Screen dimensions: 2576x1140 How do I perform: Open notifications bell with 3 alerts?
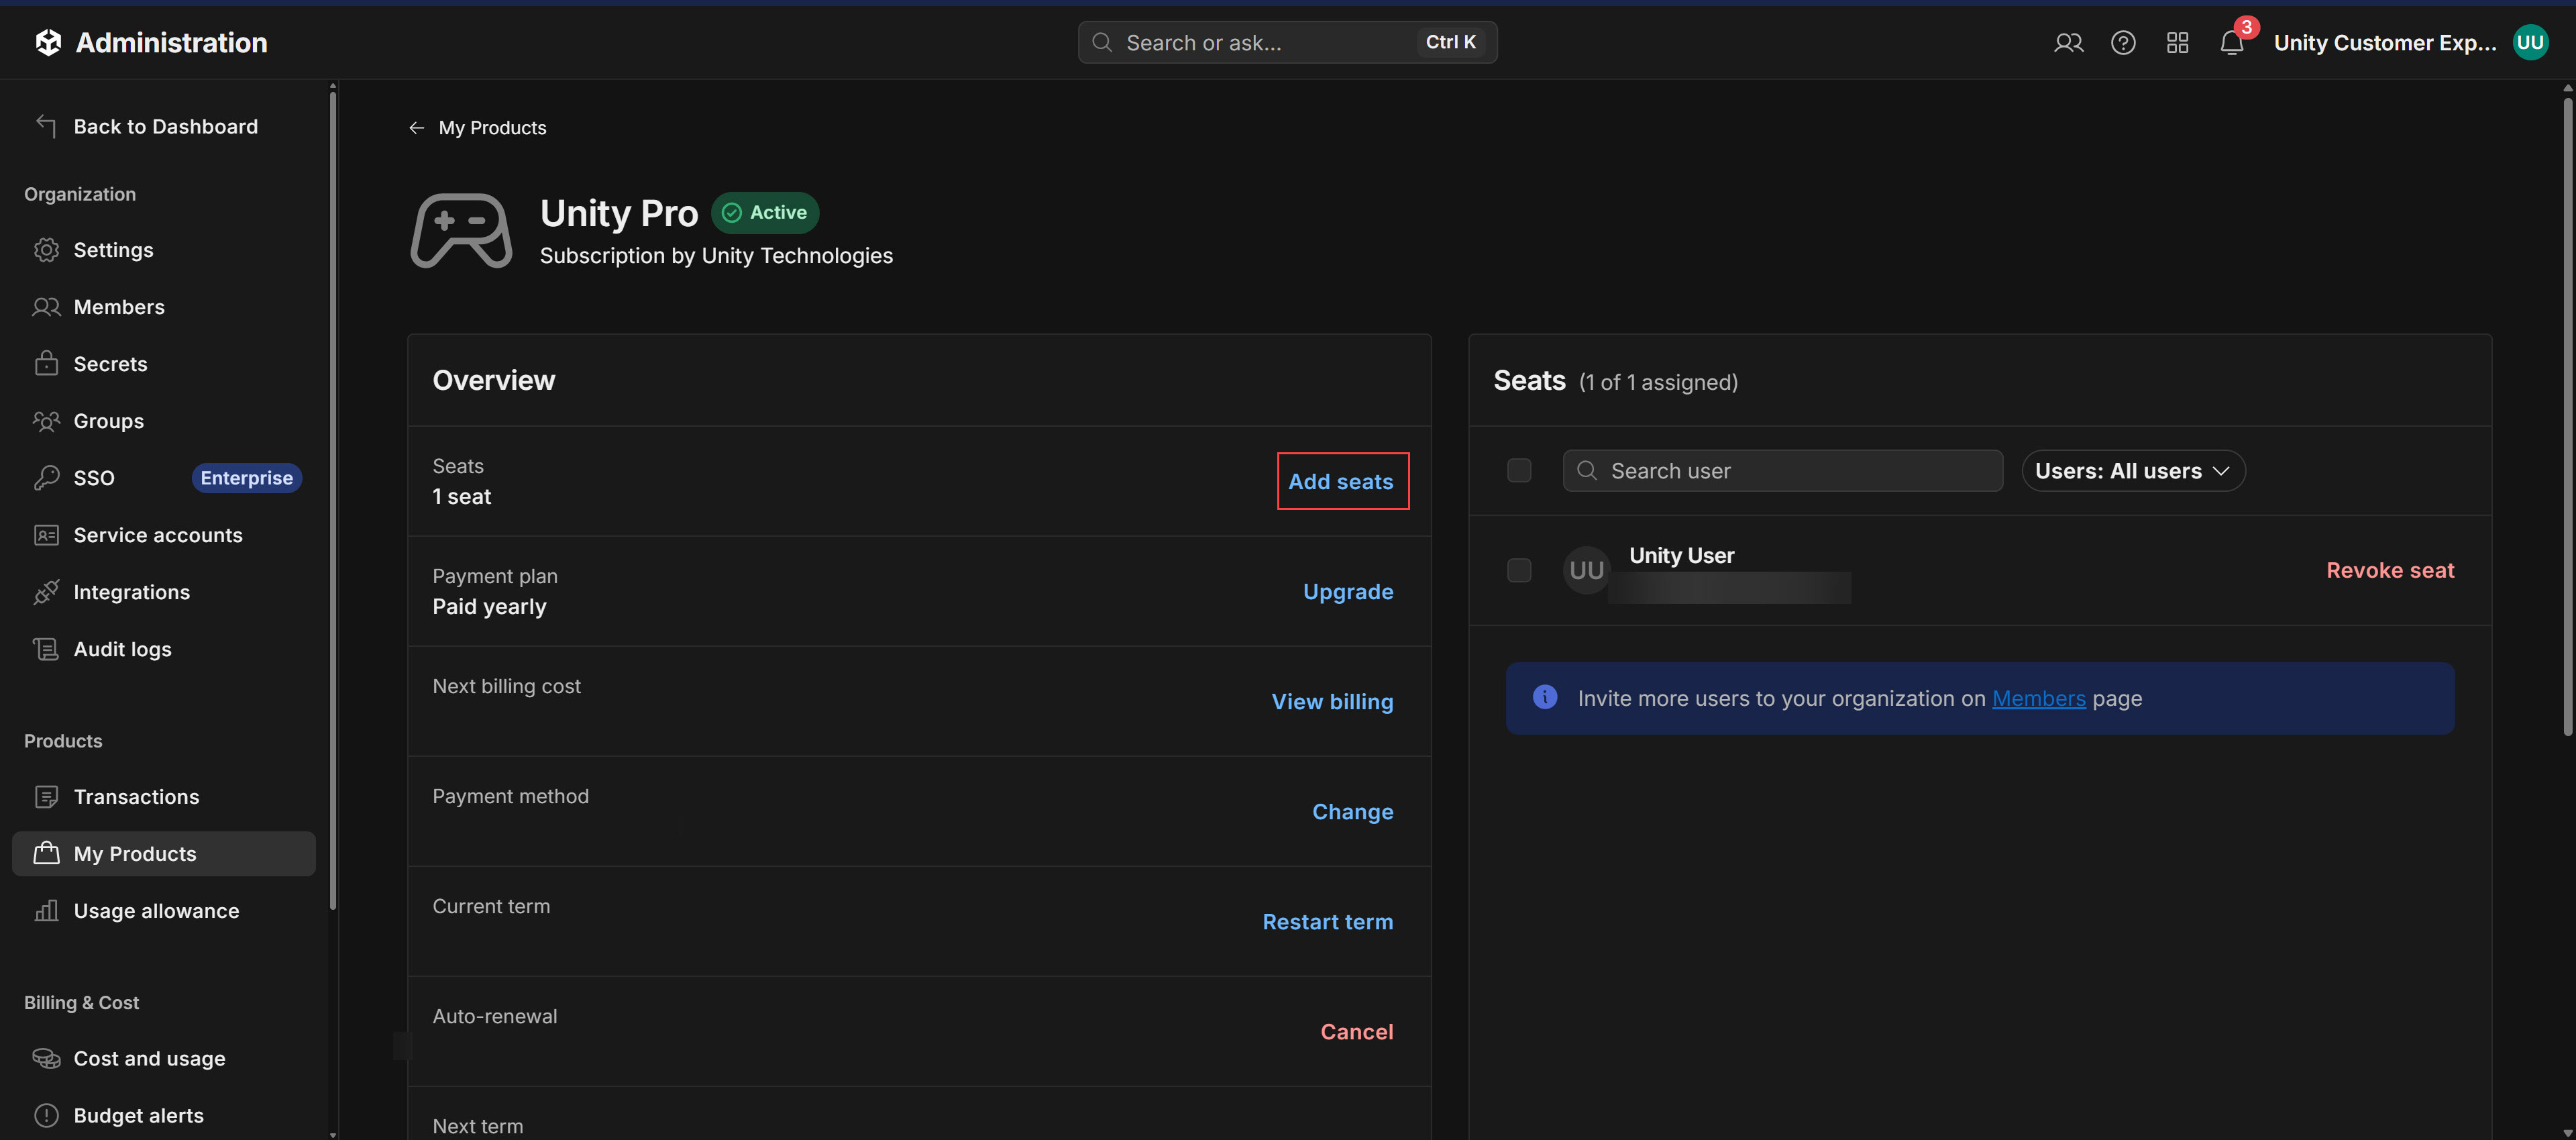click(2232, 42)
